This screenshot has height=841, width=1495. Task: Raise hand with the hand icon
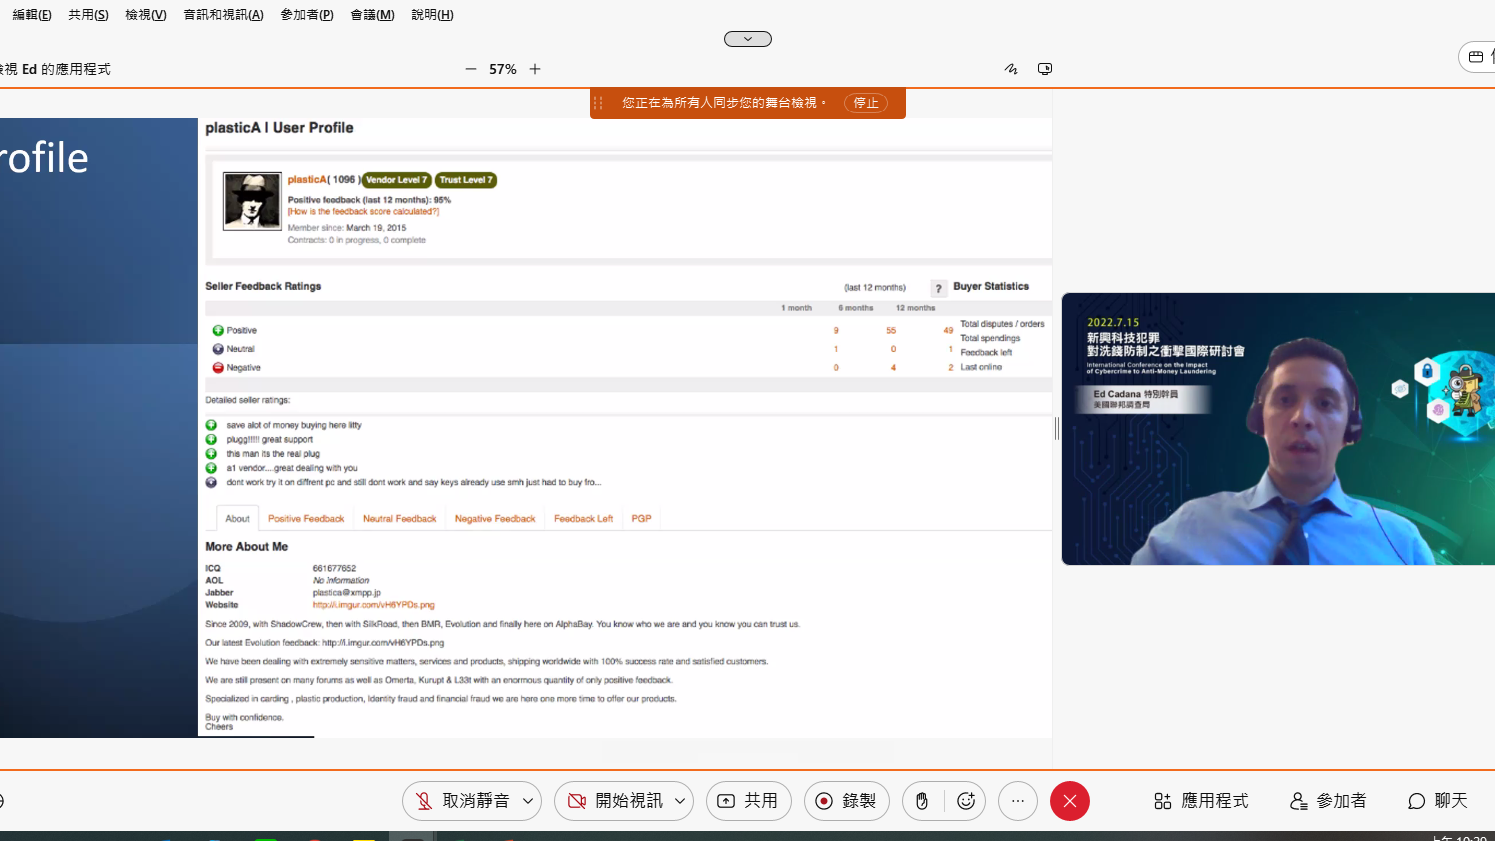click(922, 801)
